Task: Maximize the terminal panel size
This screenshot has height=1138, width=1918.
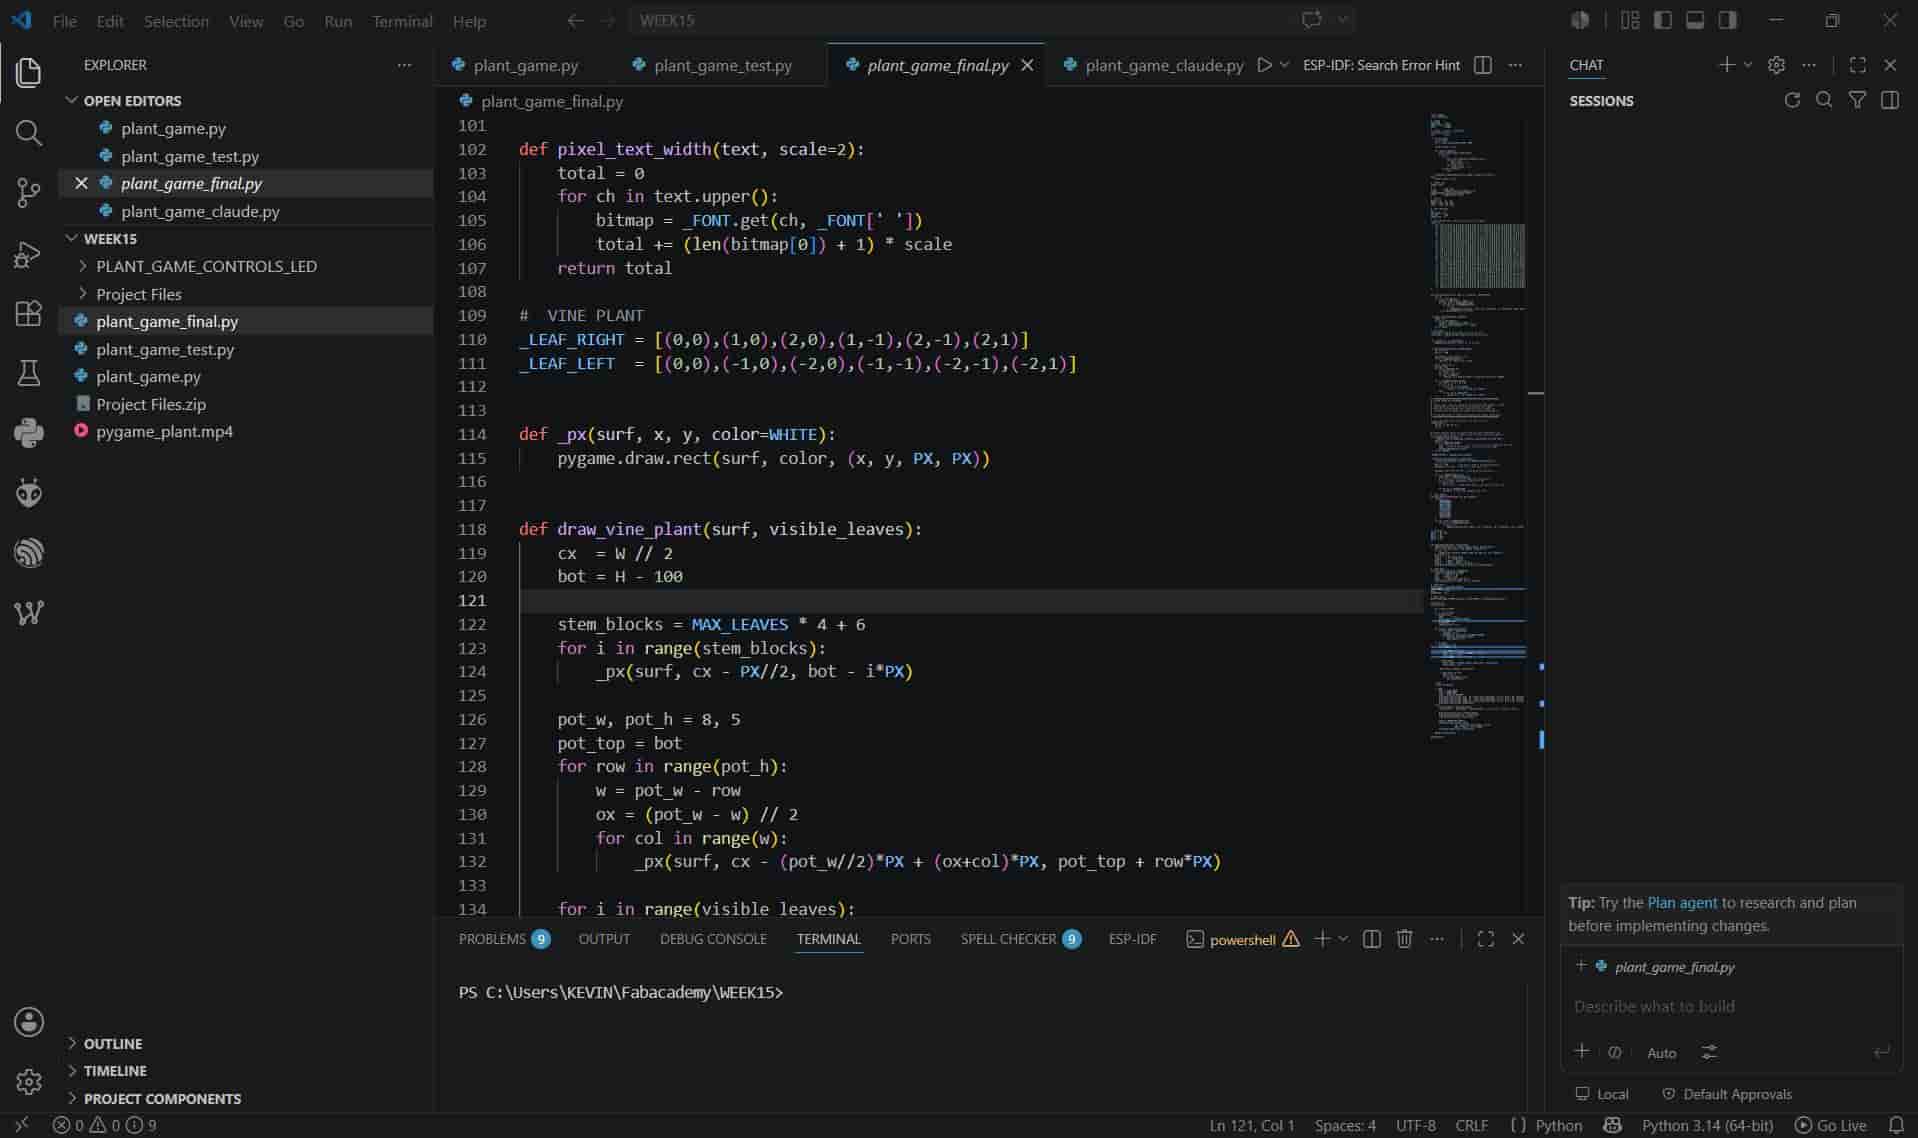Action: pyautogui.click(x=1485, y=939)
